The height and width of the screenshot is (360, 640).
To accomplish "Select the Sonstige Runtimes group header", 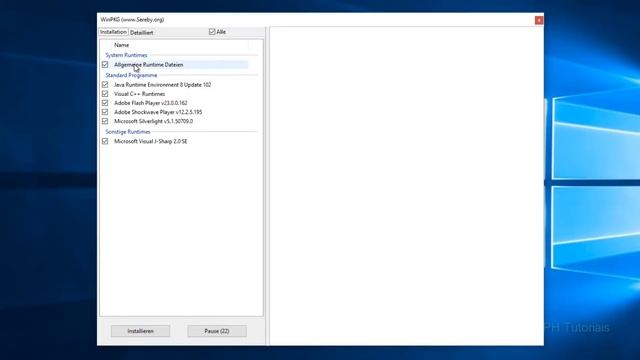I will tap(128, 132).
